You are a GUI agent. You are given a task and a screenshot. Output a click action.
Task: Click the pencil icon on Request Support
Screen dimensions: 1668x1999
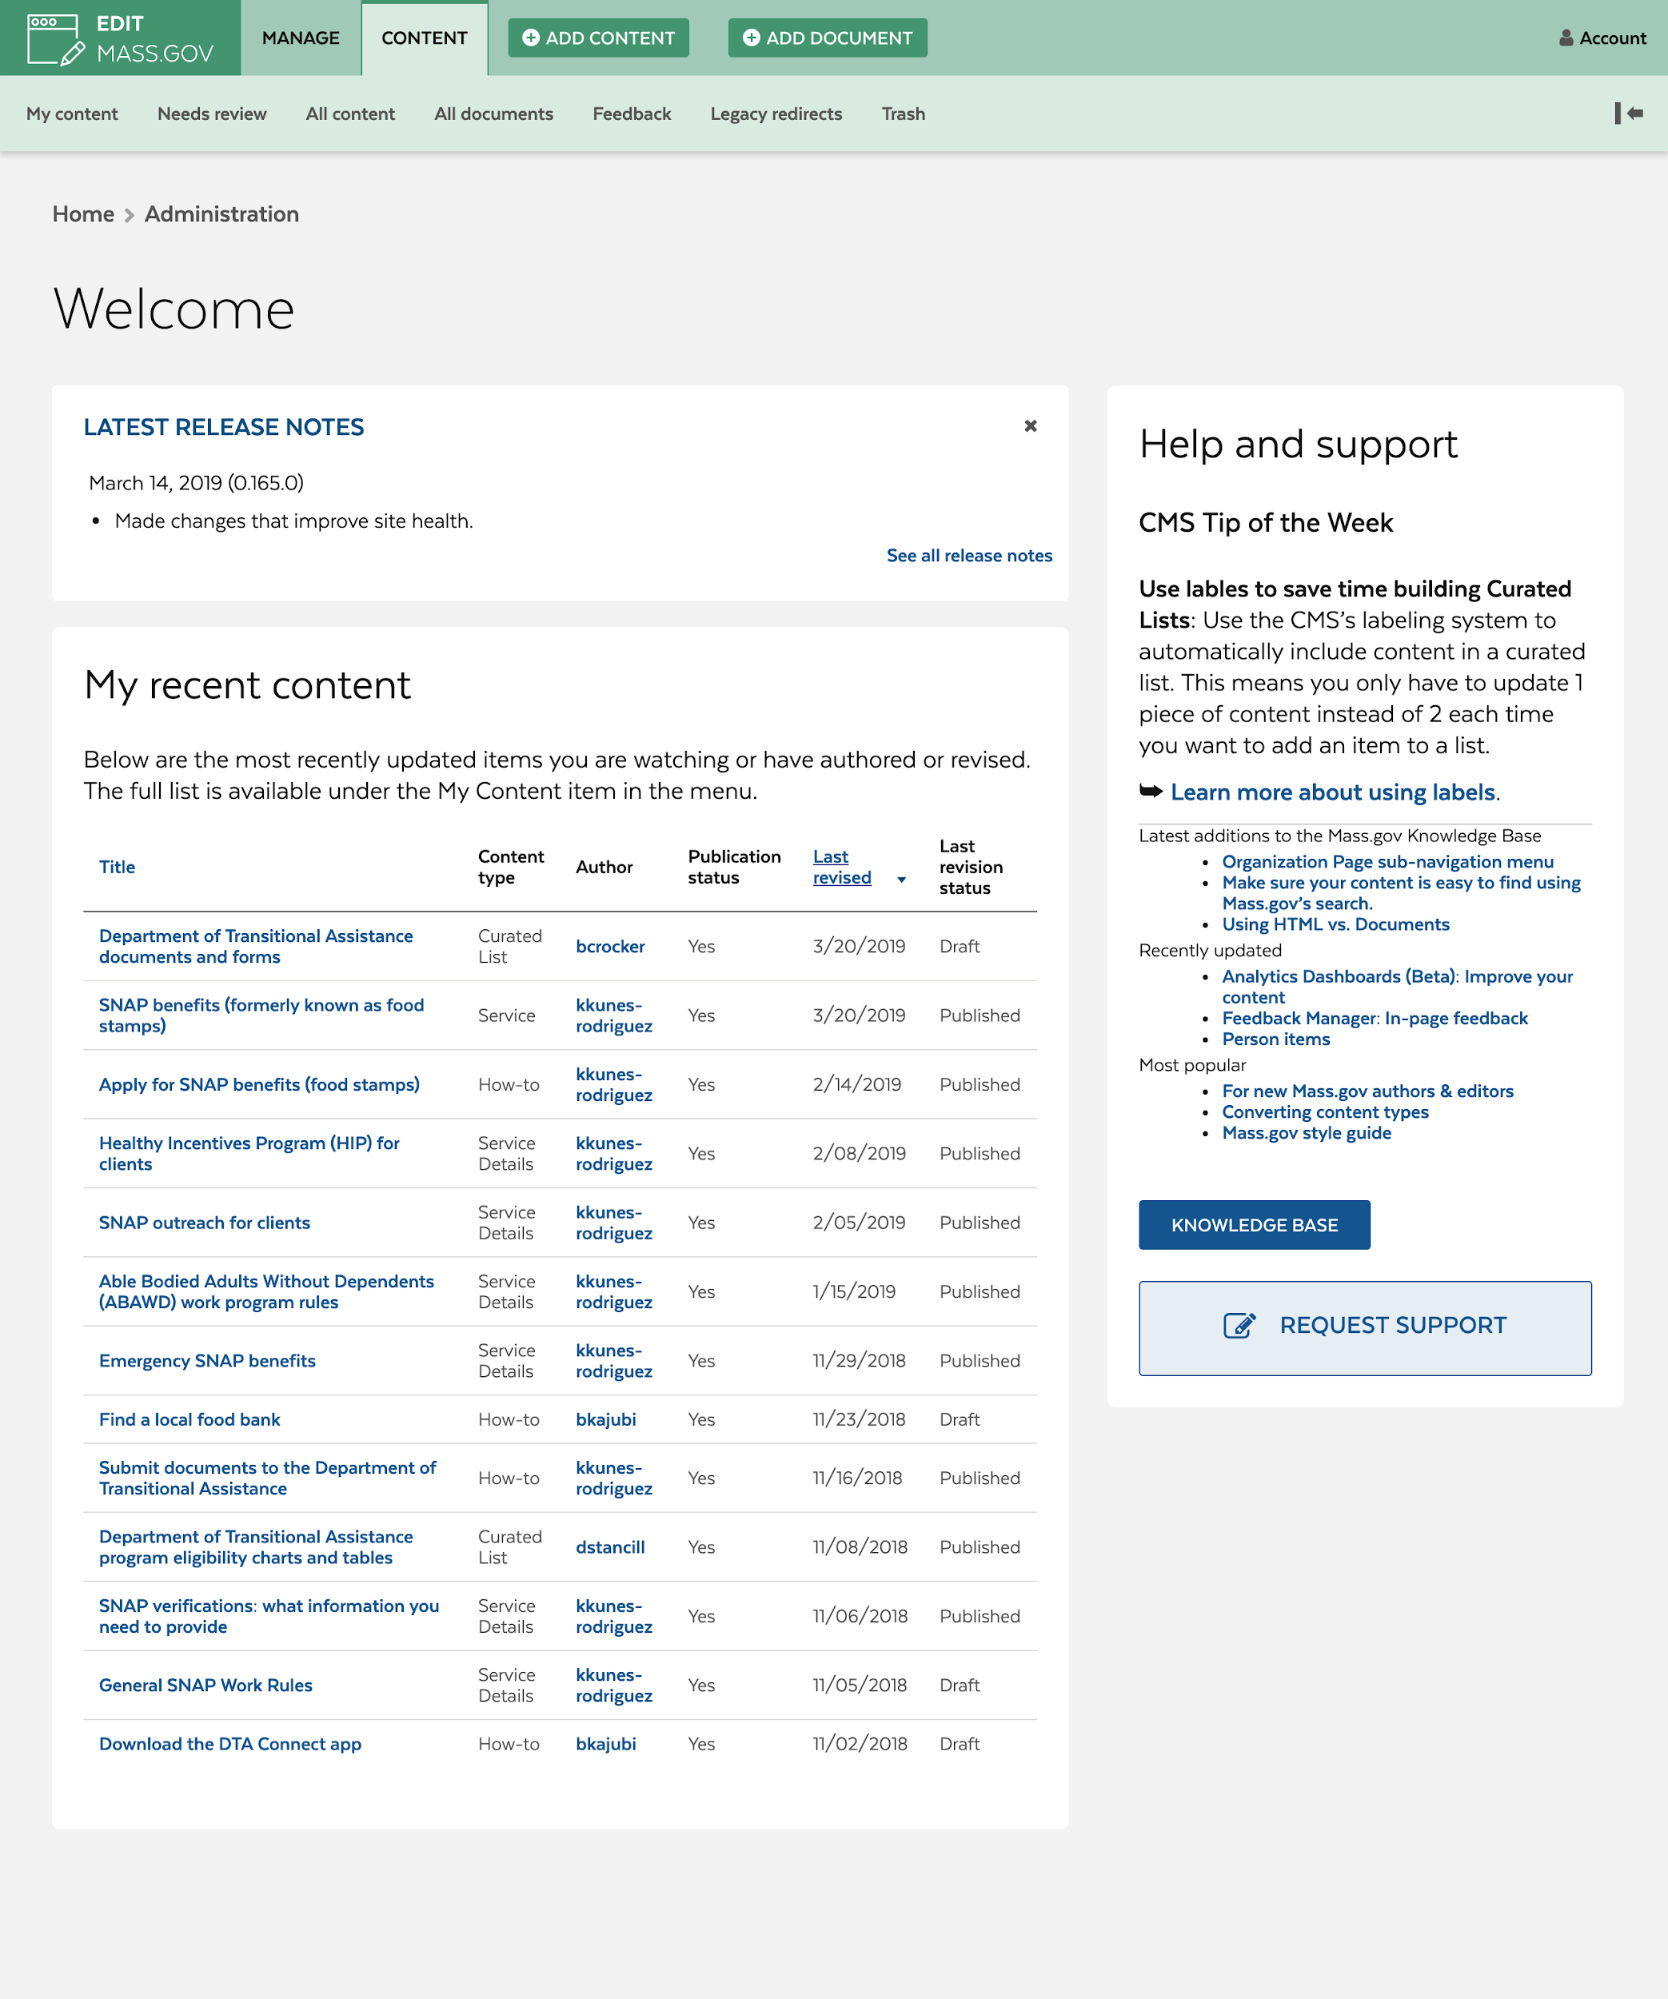coord(1240,1324)
